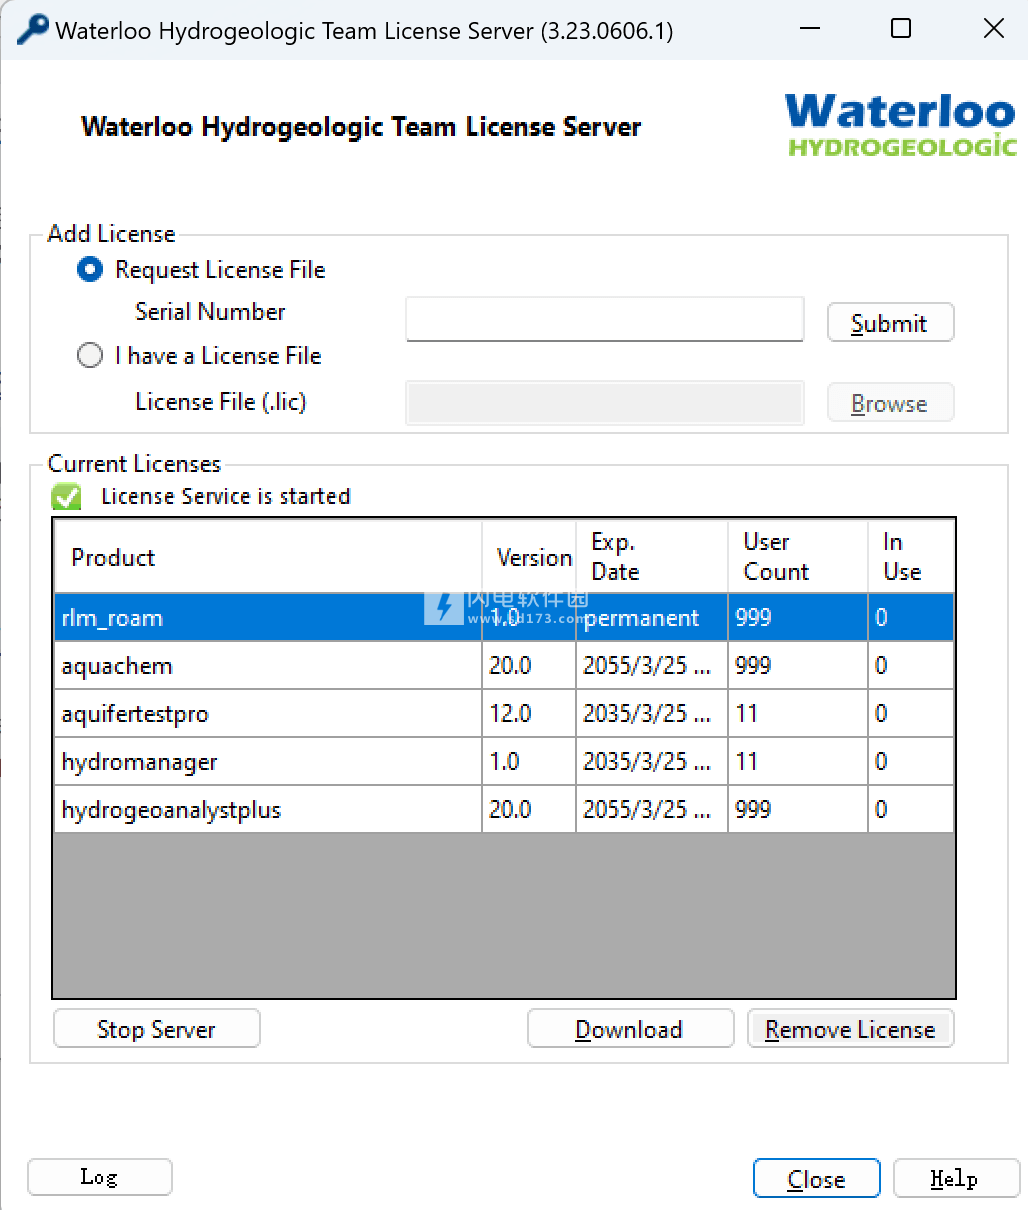Click the User Count column header
The width and height of the screenshot is (1028, 1210).
point(798,557)
